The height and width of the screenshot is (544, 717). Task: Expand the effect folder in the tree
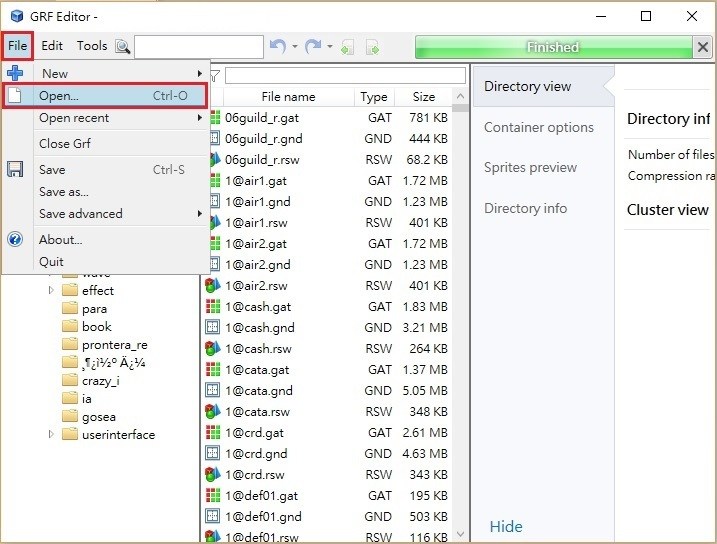pos(51,290)
